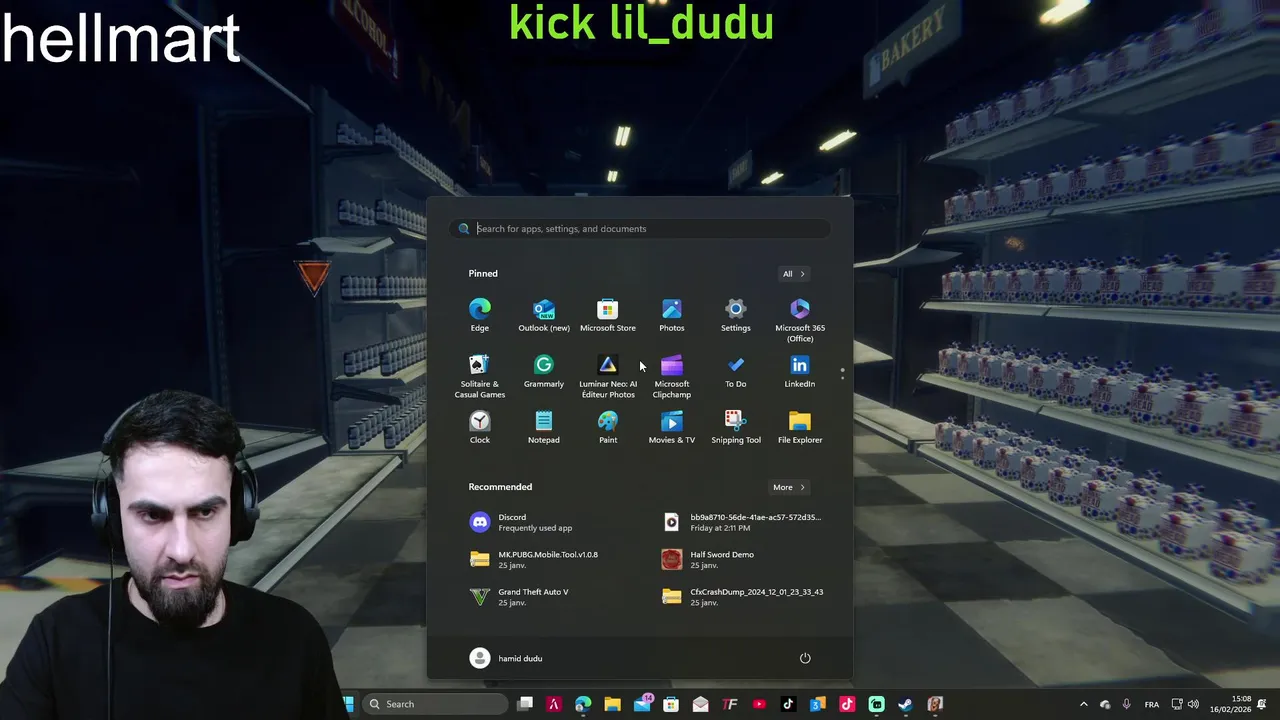Switch FRA input language indicator
The height and width of the screenshot is (720, 1280).
click(1152, 704)
